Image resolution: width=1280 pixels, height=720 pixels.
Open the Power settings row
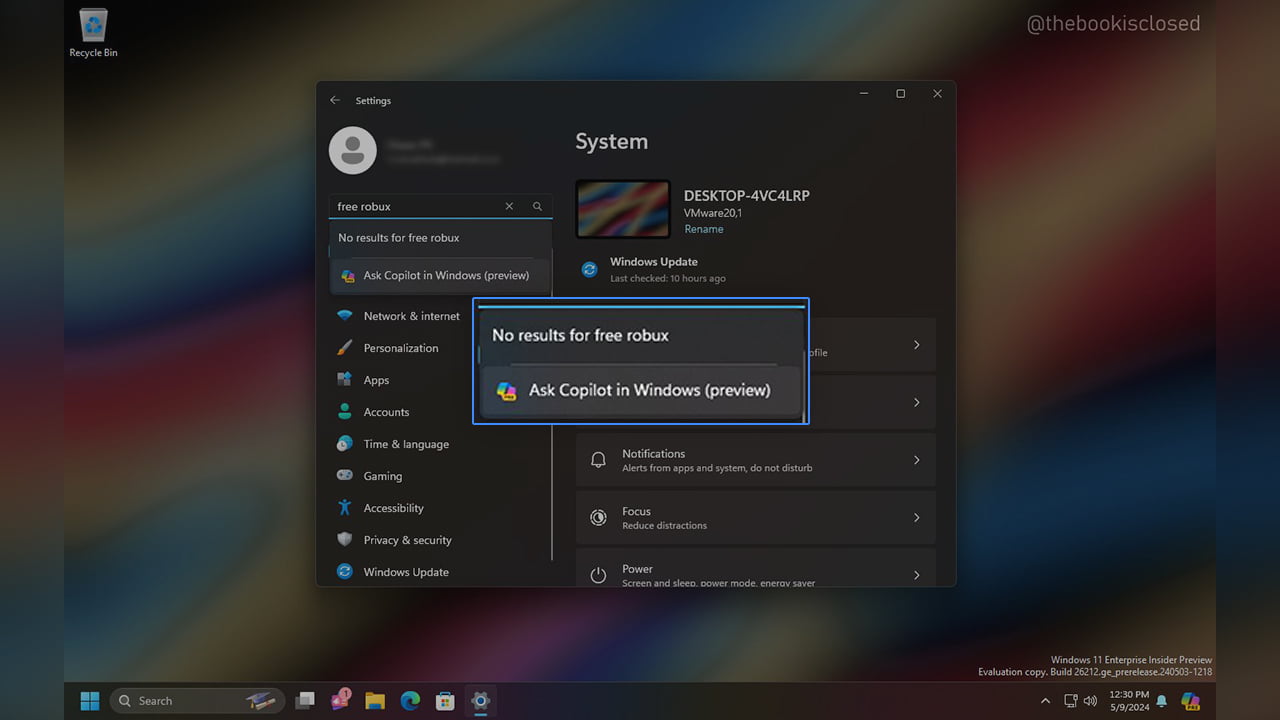click(x=756, y=568)
